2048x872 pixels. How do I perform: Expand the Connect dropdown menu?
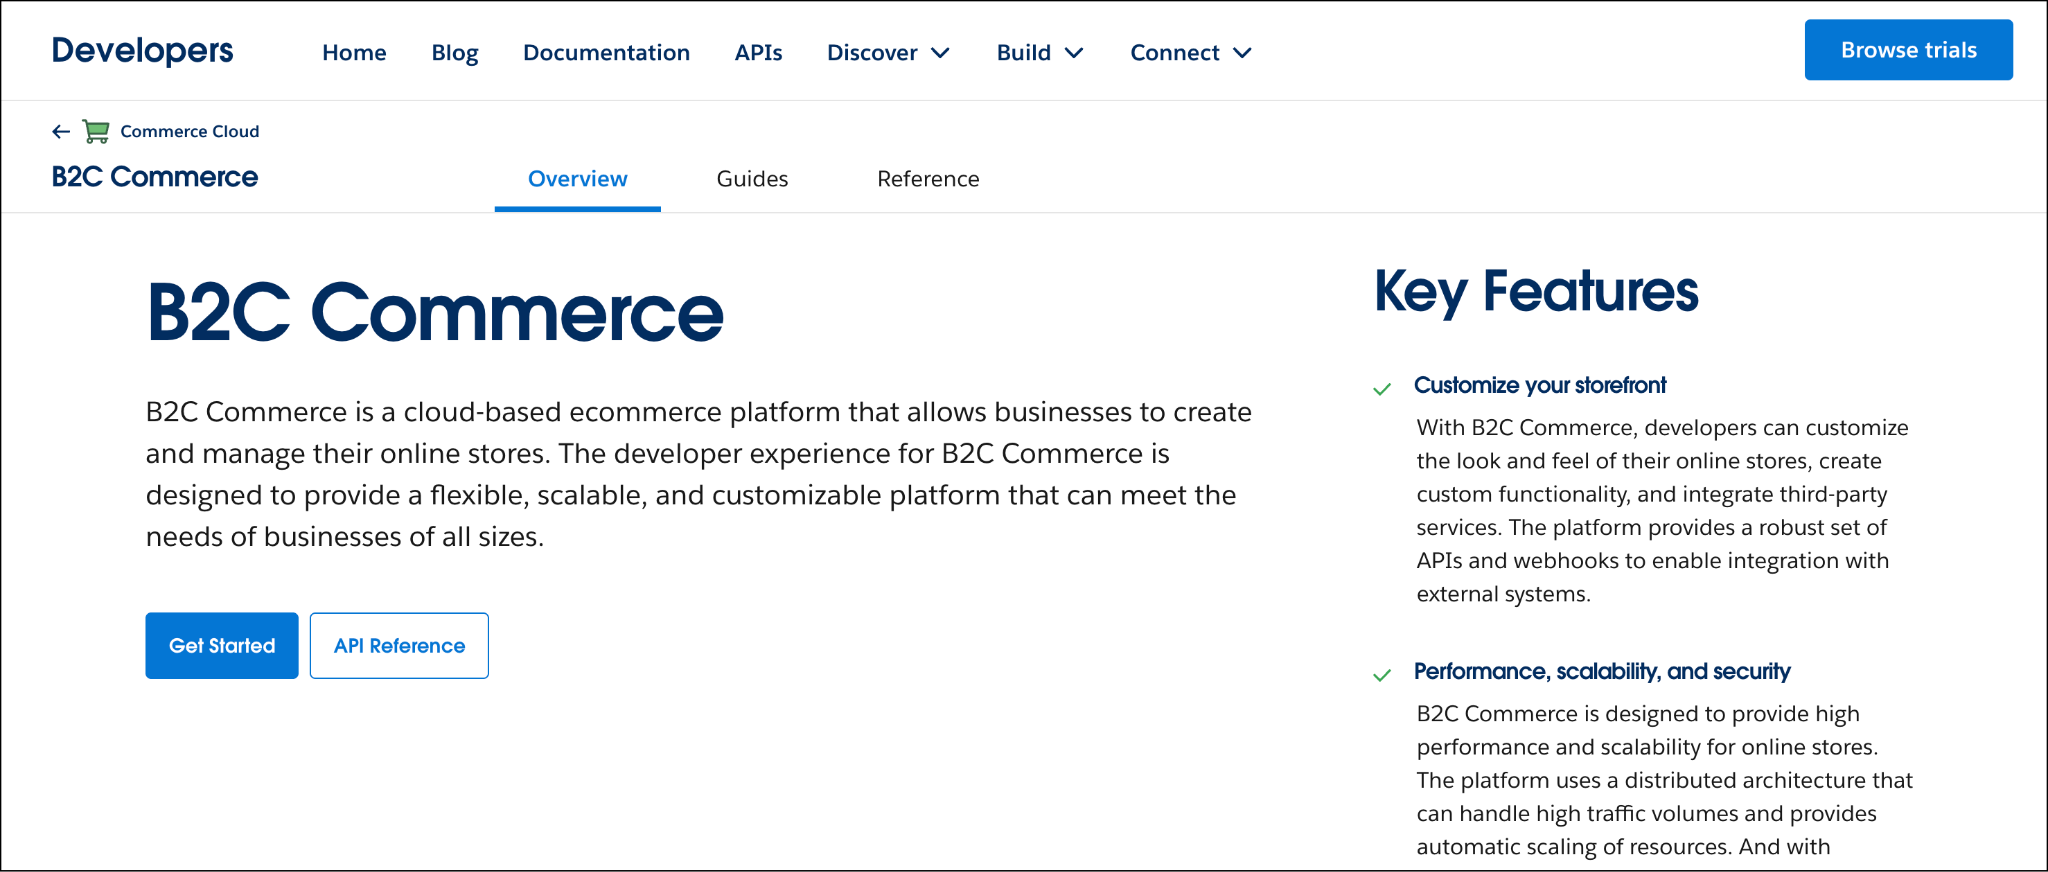(x=1191, y=52)
